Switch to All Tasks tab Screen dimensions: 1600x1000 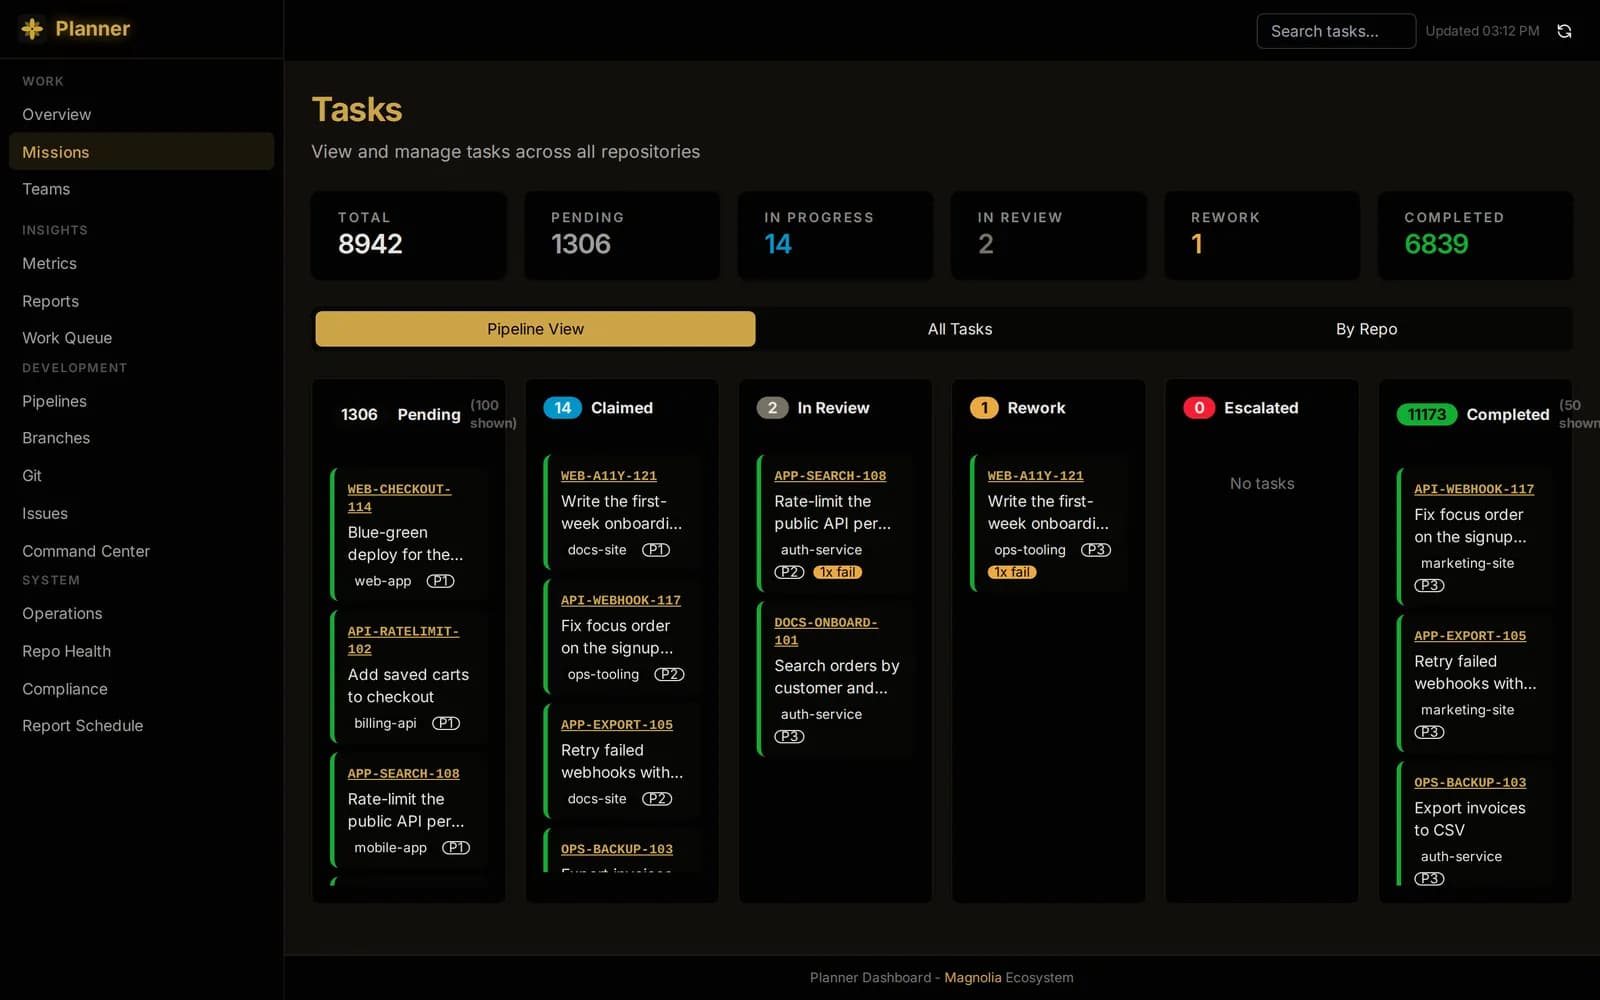(960, 329)
